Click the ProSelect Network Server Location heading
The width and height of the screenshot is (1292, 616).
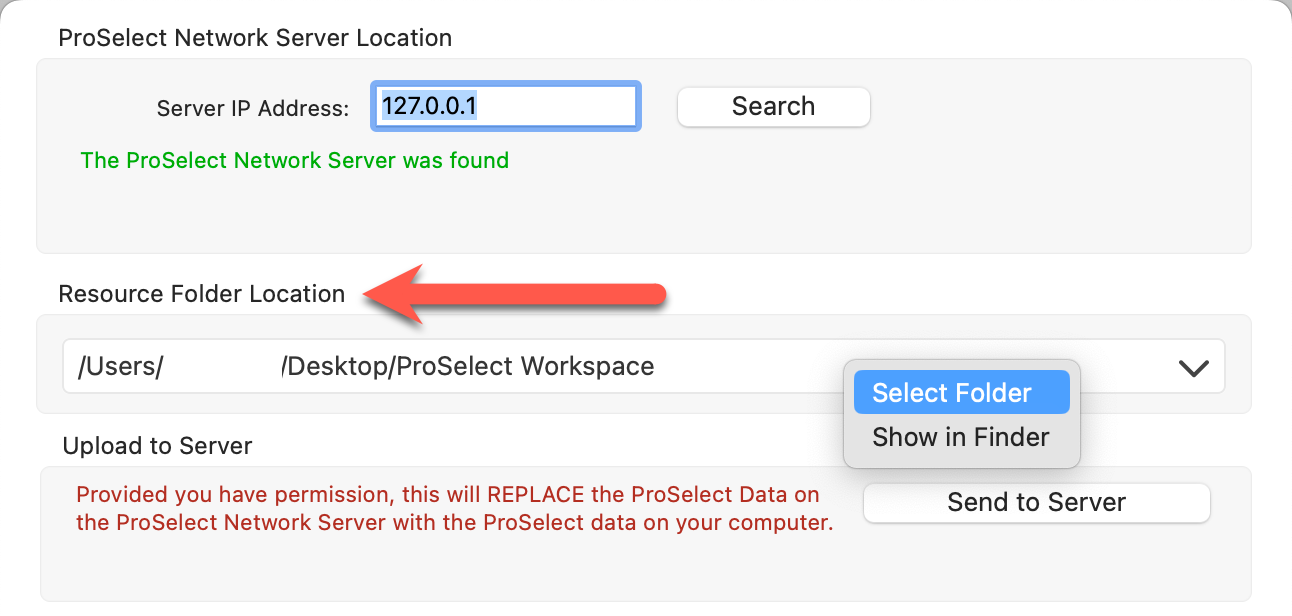[x=255, y=38]
